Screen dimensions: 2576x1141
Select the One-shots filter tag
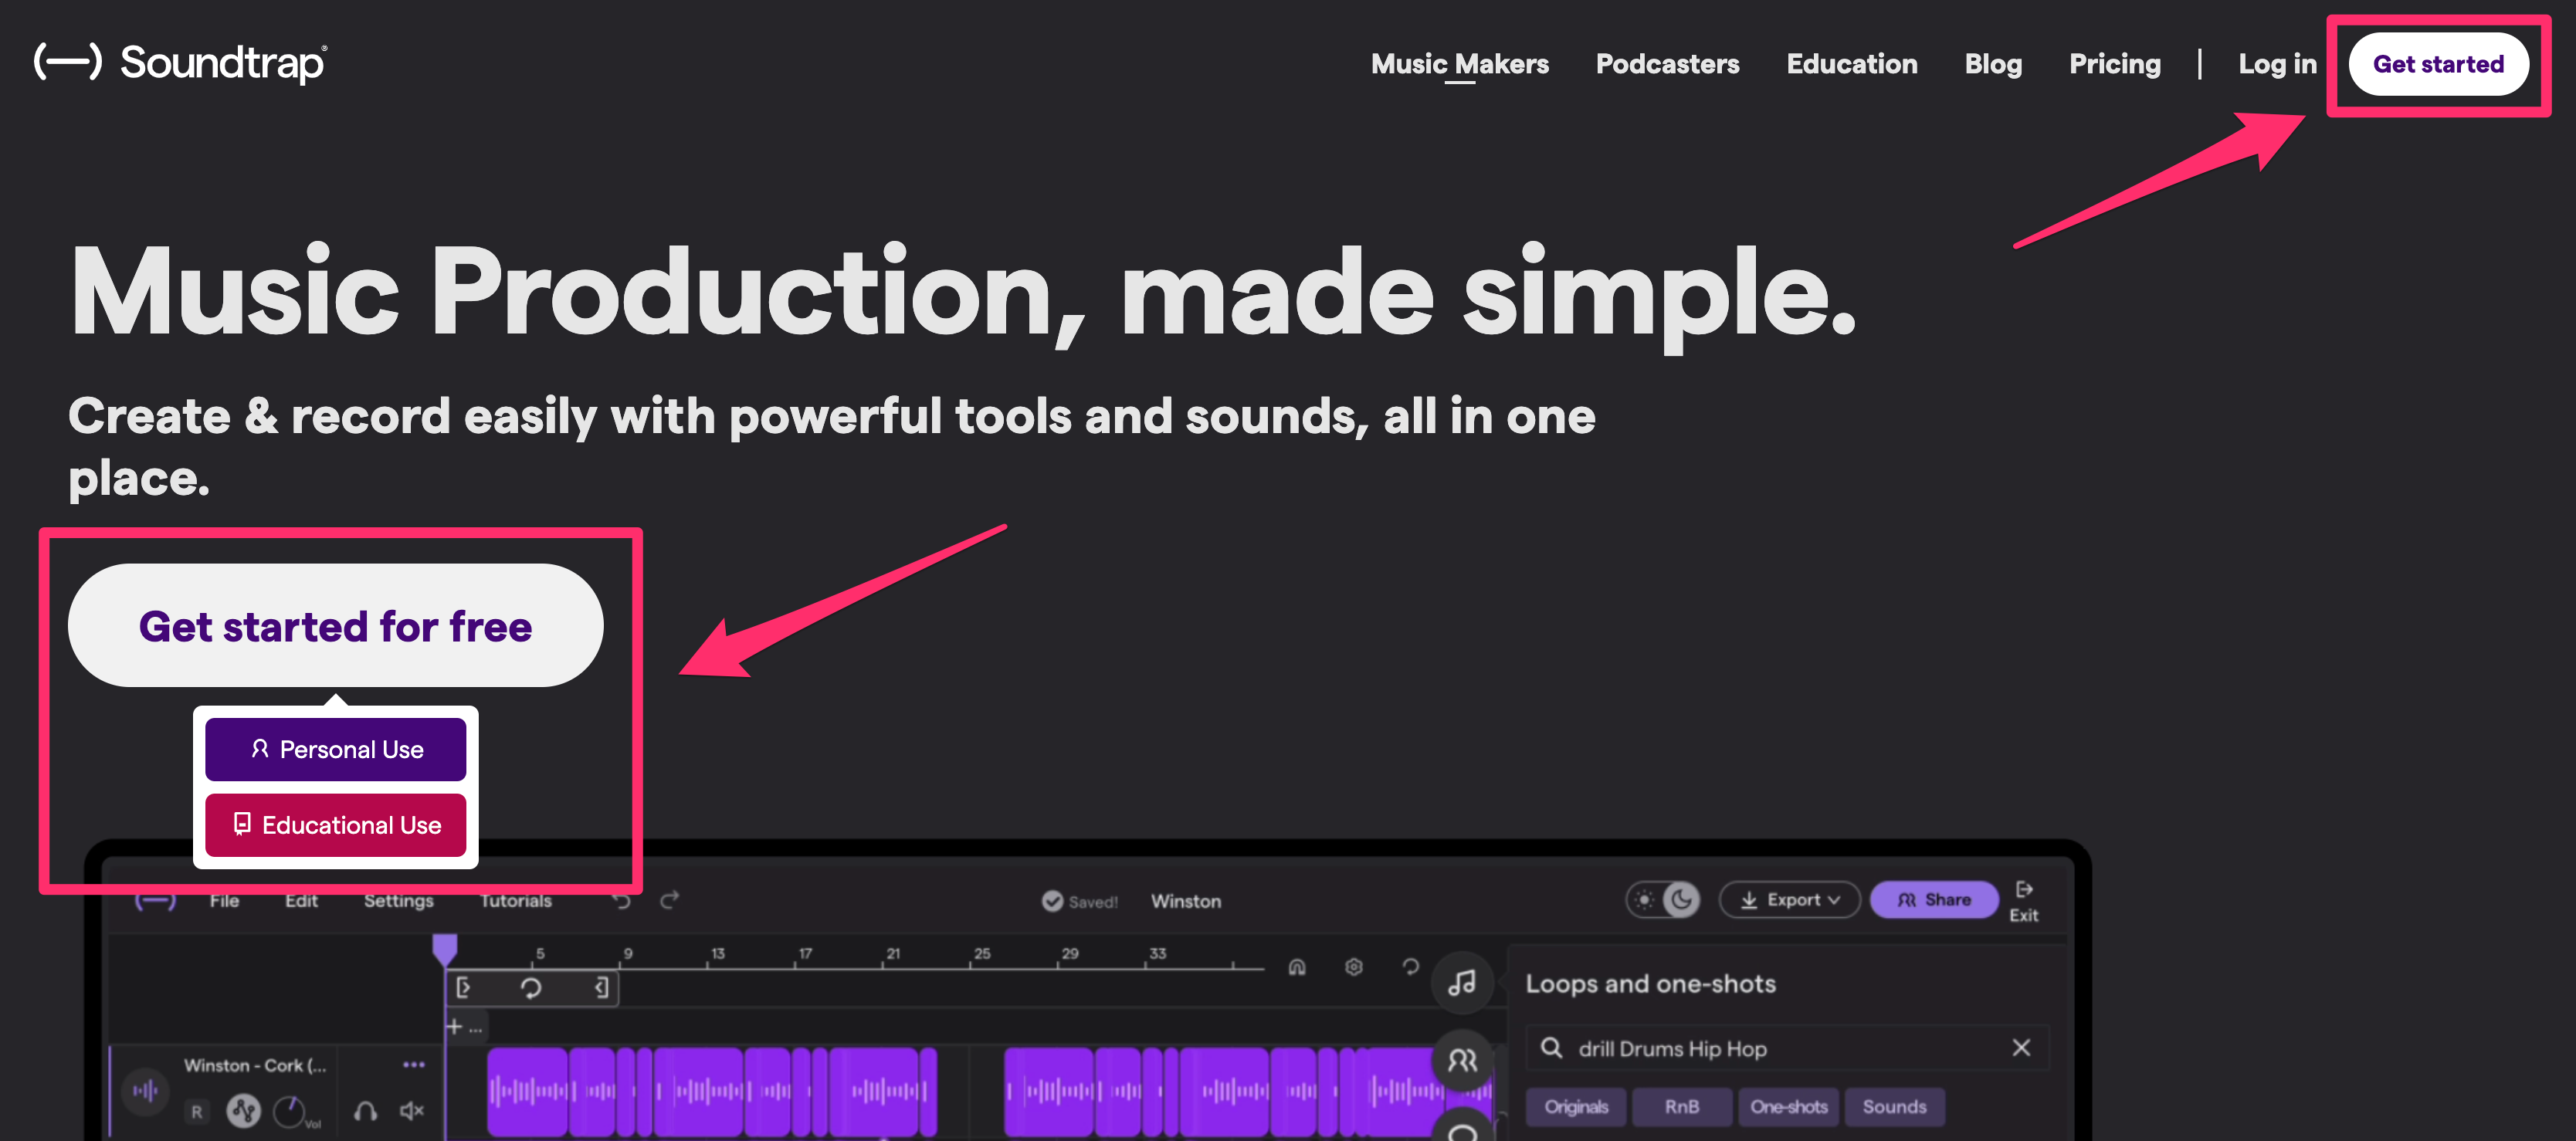pyautogui.click(x=1788, y=1106)
